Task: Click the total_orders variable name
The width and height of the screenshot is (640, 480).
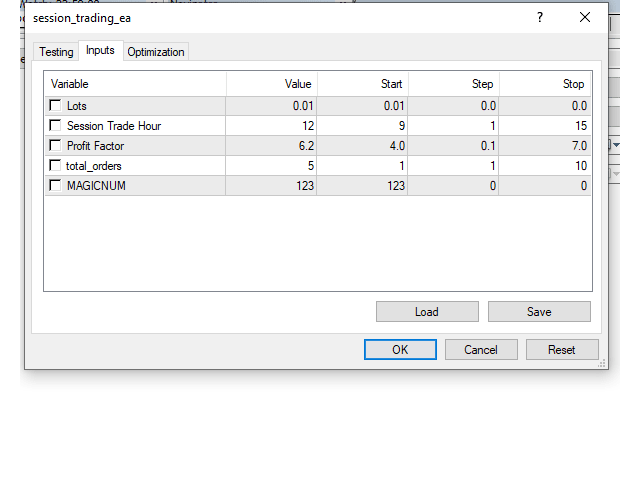Action: pyautogui.click(x=93, y=166)
